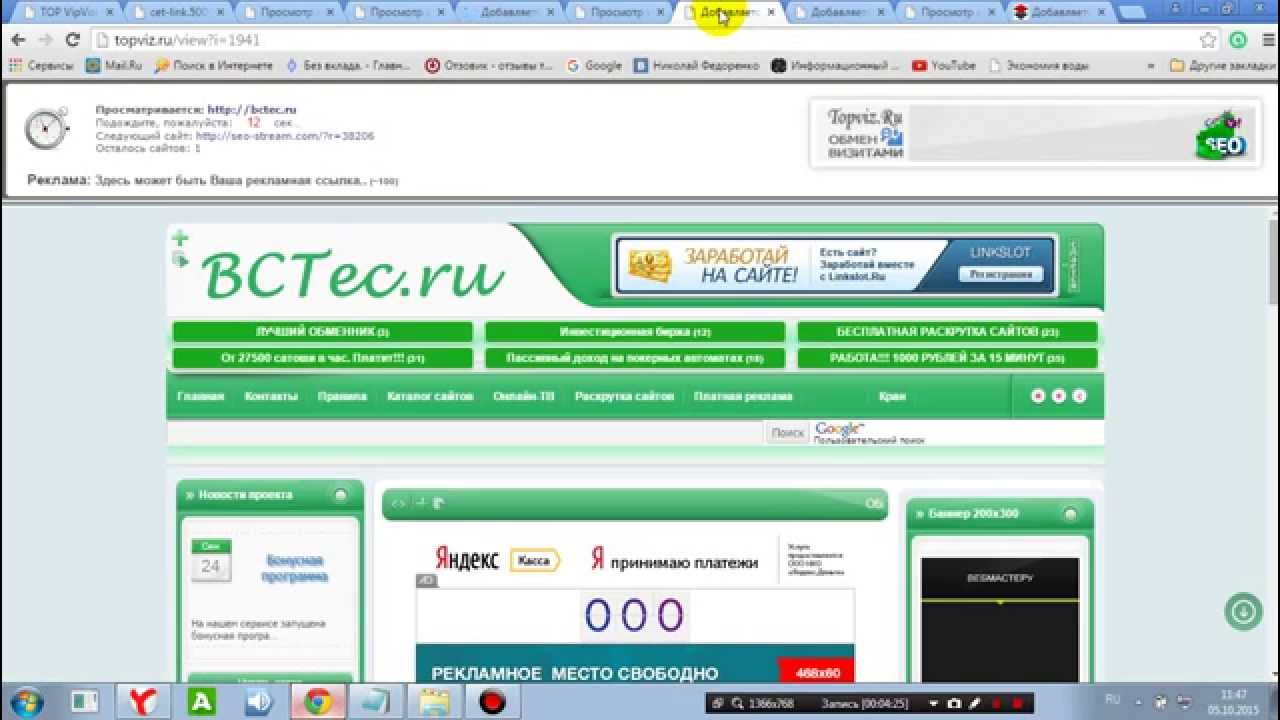This screenshot has height=720, width=1280.
Task: Click the RU language indicator in the tray
Action: pyautogui.click(x=1113, y=699)
